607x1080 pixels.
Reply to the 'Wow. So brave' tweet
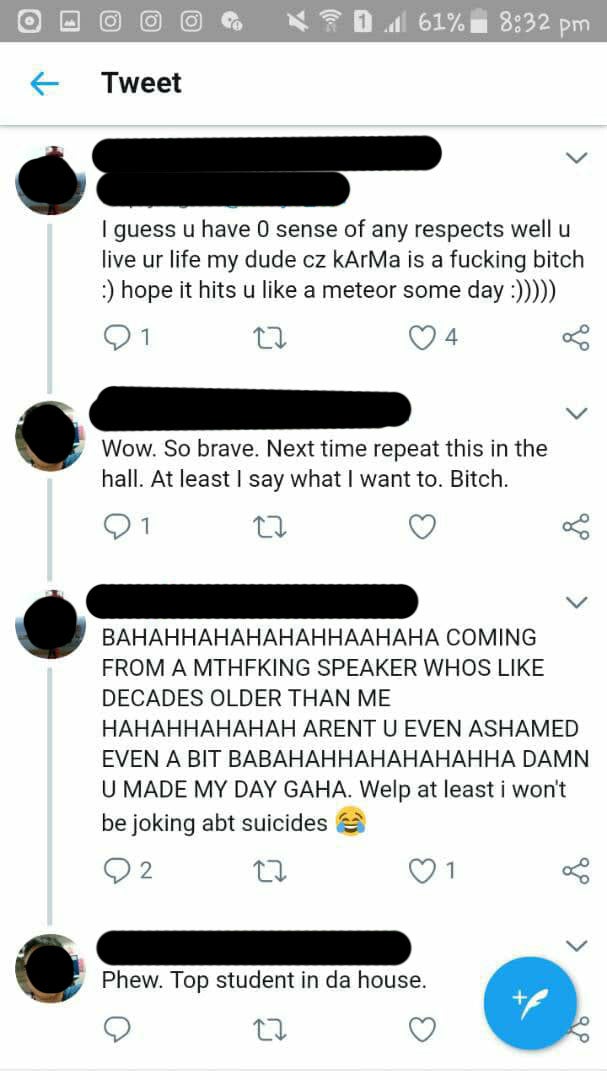coord(118,527)
